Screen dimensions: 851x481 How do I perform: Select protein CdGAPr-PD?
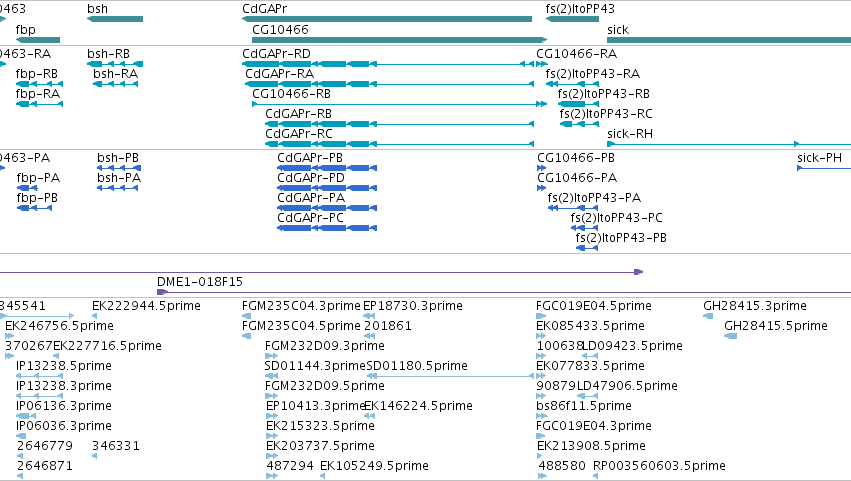coord(327,188)
